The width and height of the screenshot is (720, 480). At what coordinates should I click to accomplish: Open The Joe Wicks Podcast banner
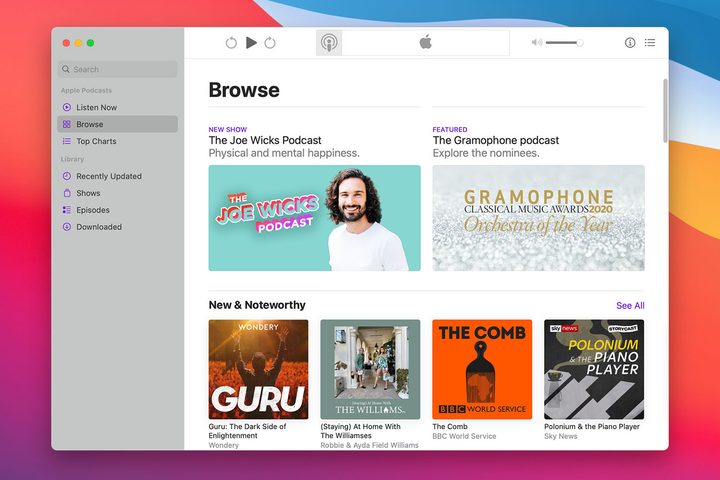[x=315, y=218]
